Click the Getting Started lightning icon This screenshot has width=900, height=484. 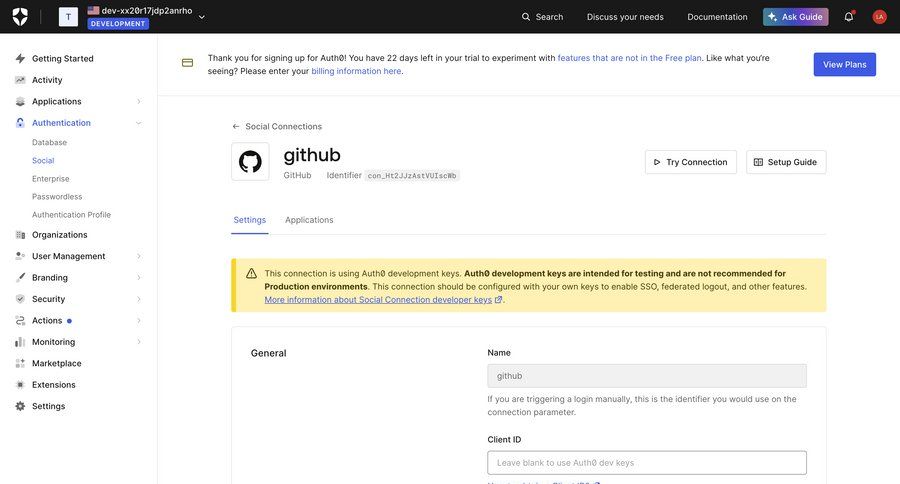coord(20,59)
